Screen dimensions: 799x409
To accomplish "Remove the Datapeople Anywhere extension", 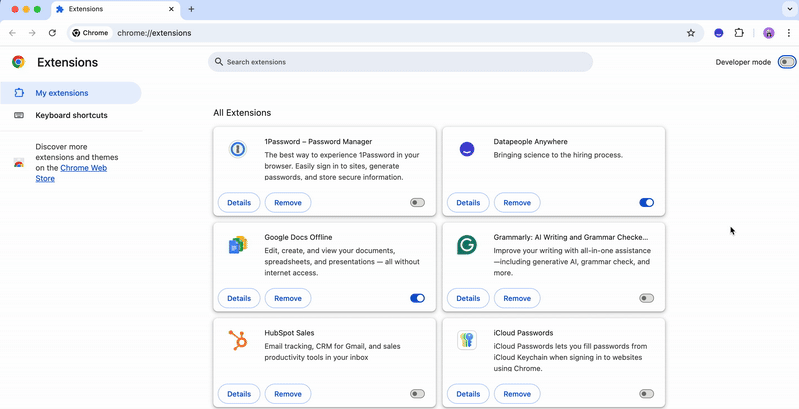I will click(517, 203).
